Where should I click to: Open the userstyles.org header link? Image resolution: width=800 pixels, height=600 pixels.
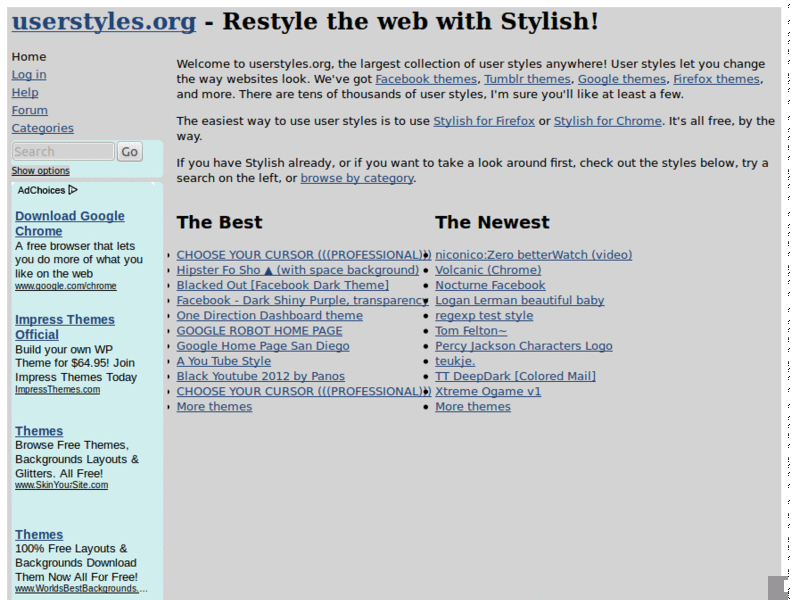click(x=104, y=22)
